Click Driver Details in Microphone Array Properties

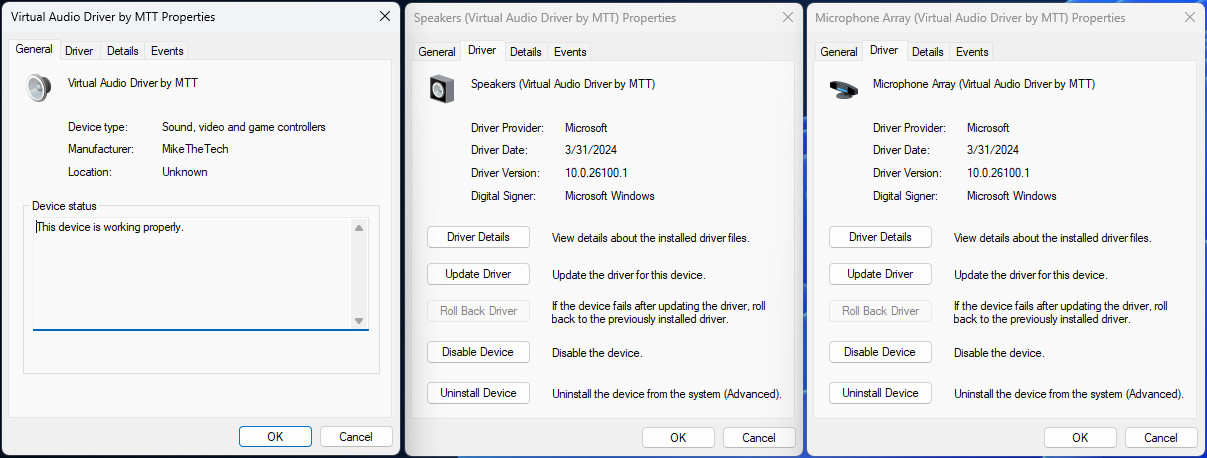[880, 237]
